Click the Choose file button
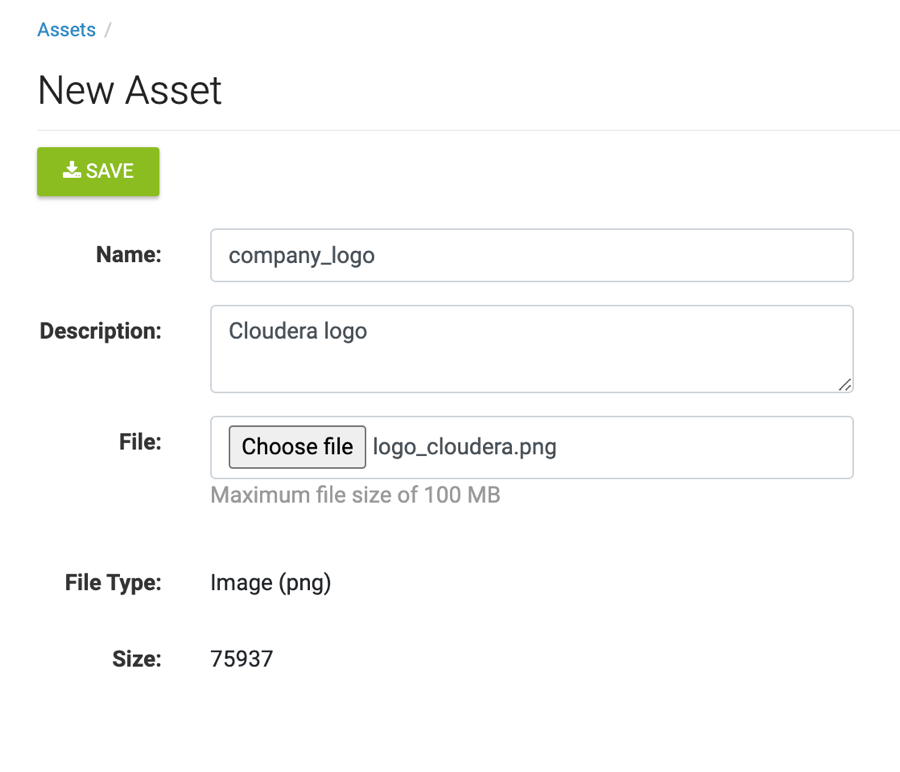This screenshot has width=900, height=772. tap(297, 447)
